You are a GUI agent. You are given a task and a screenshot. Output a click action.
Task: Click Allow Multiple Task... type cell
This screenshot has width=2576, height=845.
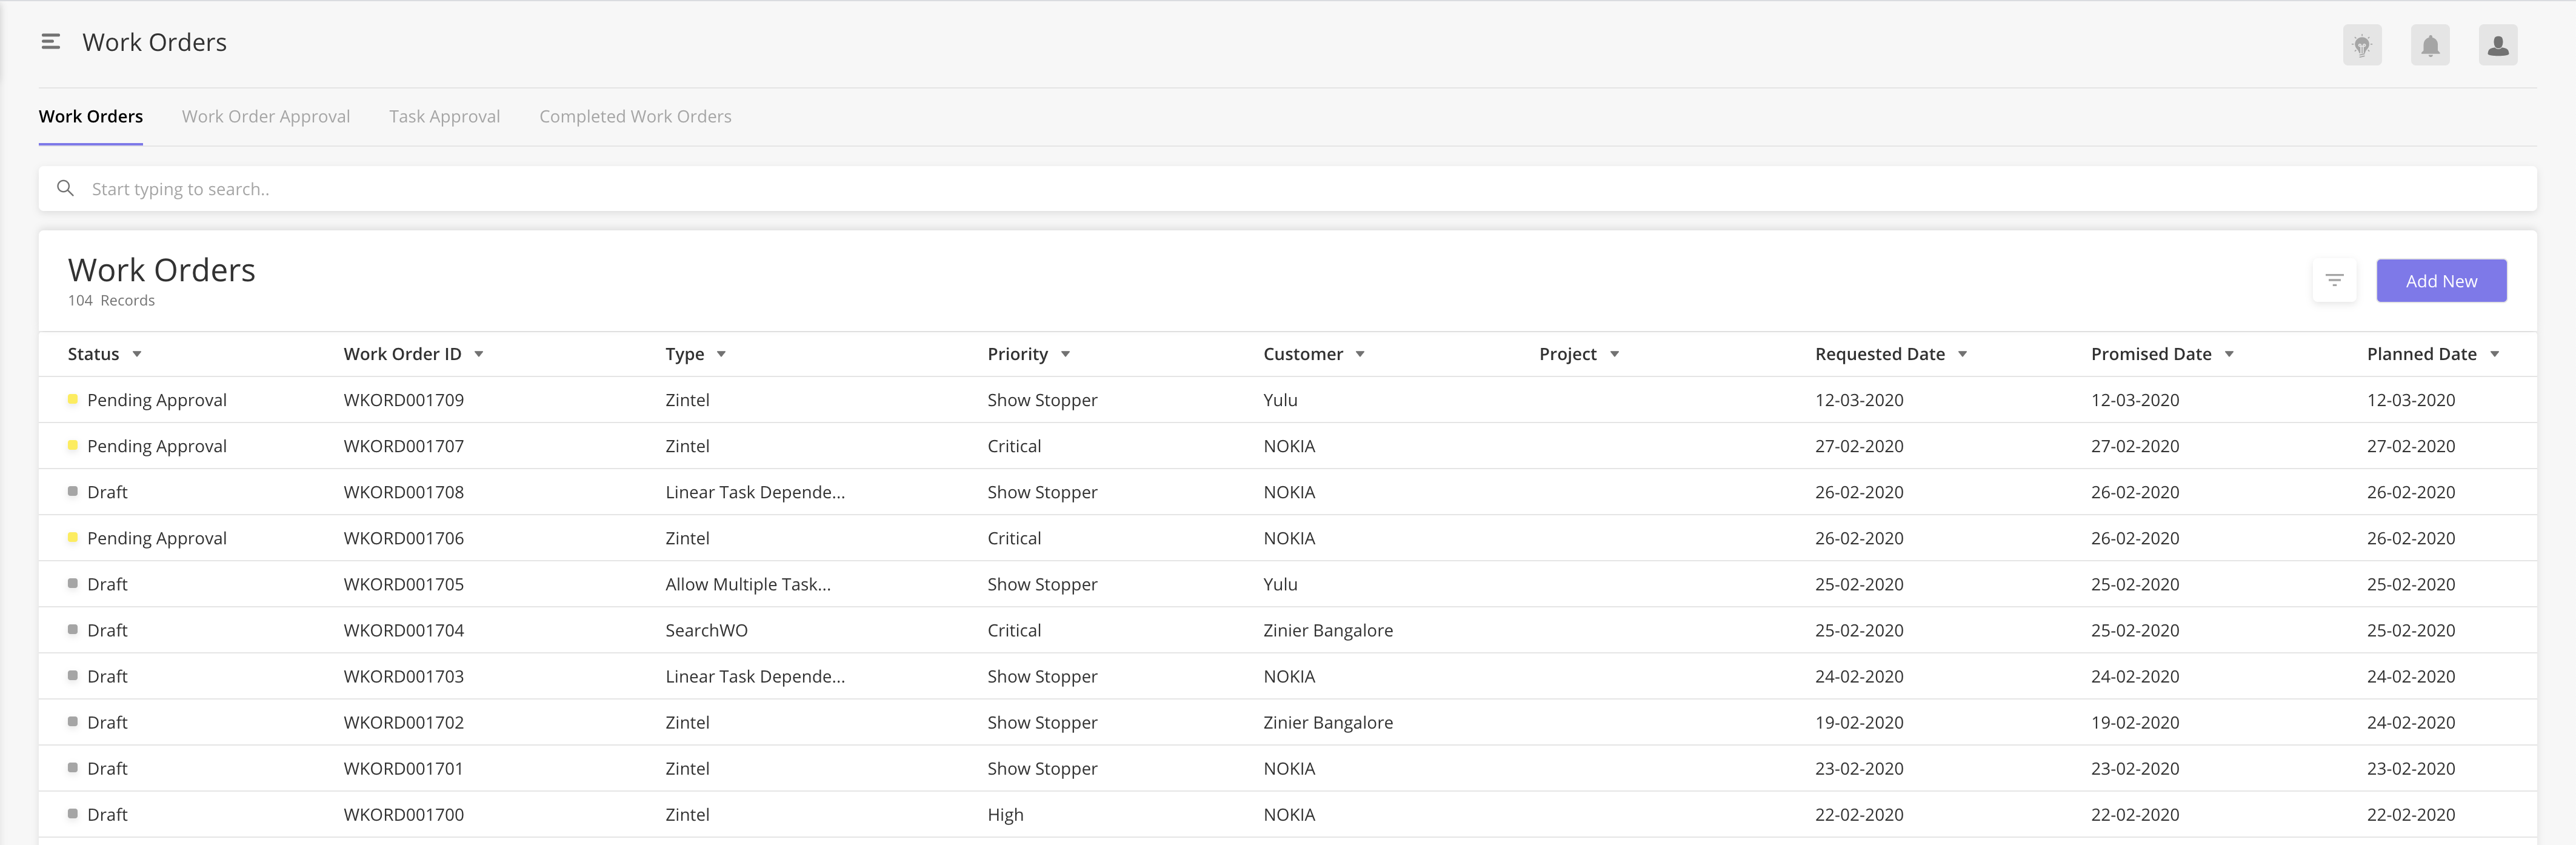pos(748,584)
